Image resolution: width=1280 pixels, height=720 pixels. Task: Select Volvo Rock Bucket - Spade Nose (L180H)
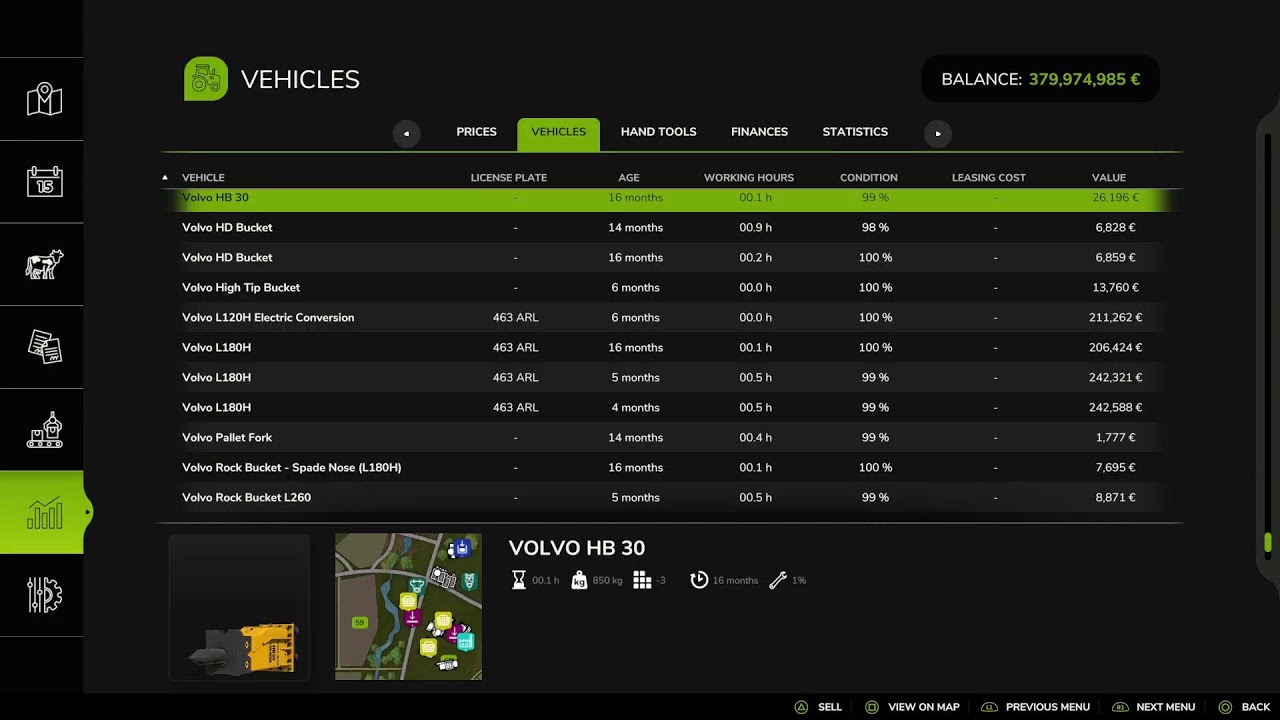672,468
